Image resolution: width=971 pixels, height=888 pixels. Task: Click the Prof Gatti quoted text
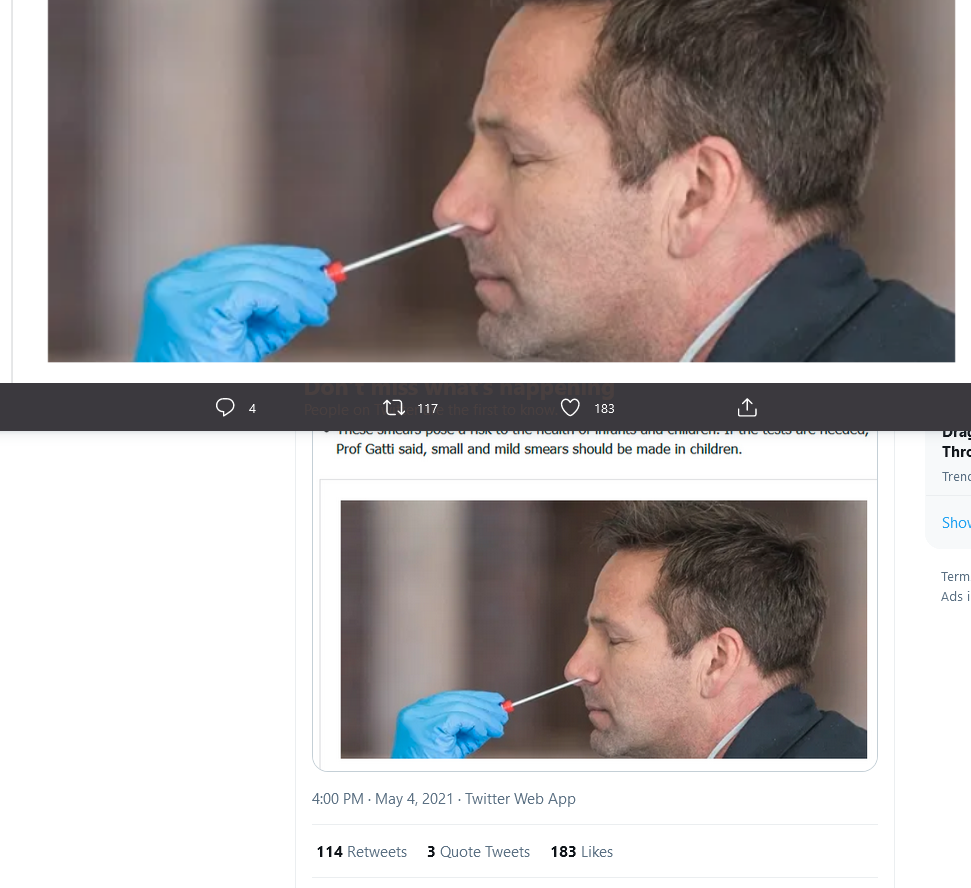tap(539, 449)
